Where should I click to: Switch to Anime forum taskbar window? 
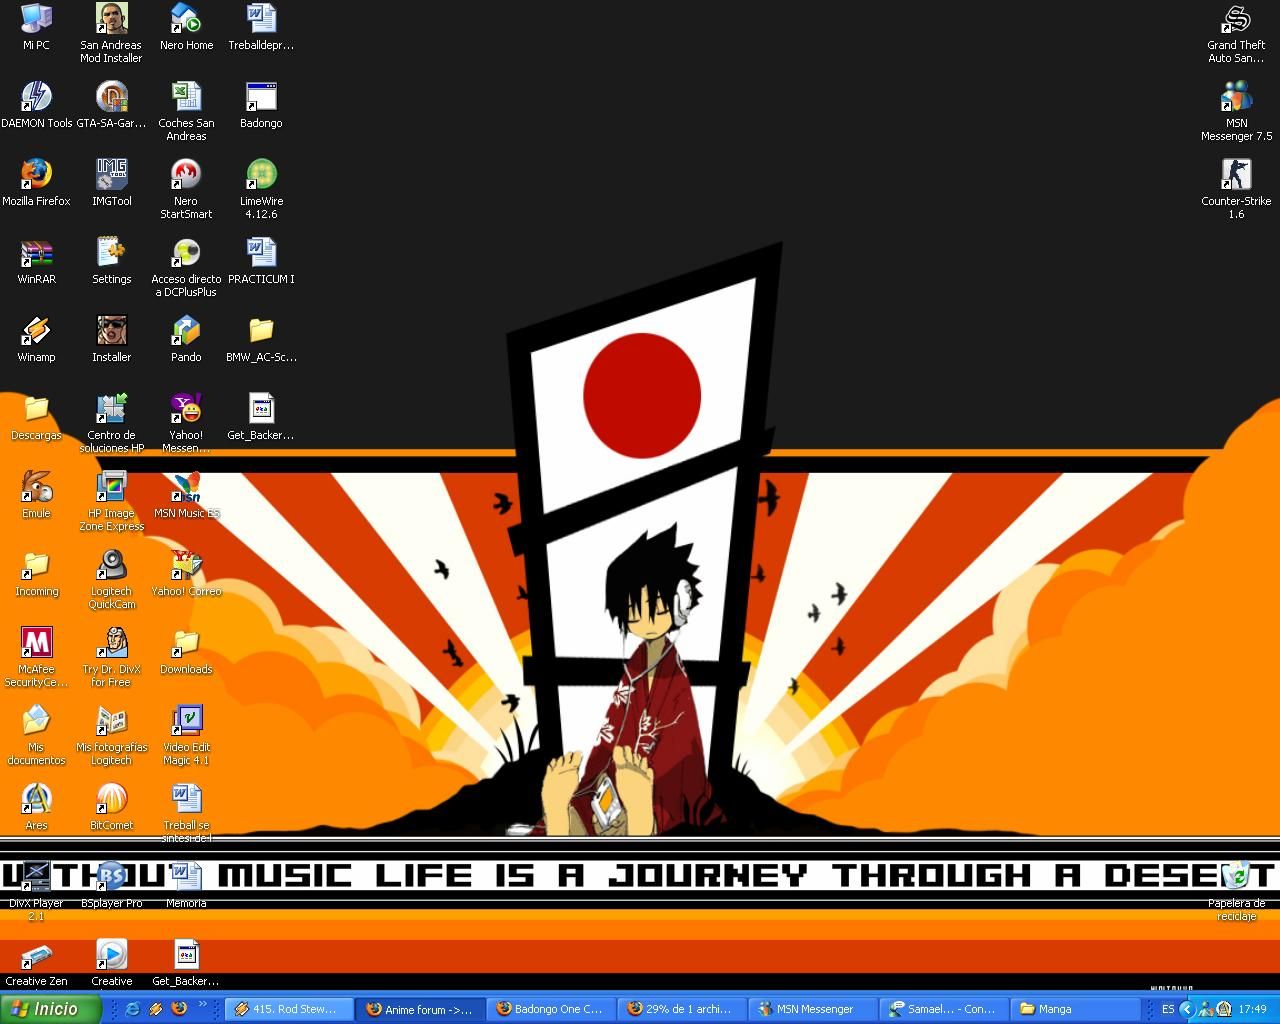(x=420, y=1009)
